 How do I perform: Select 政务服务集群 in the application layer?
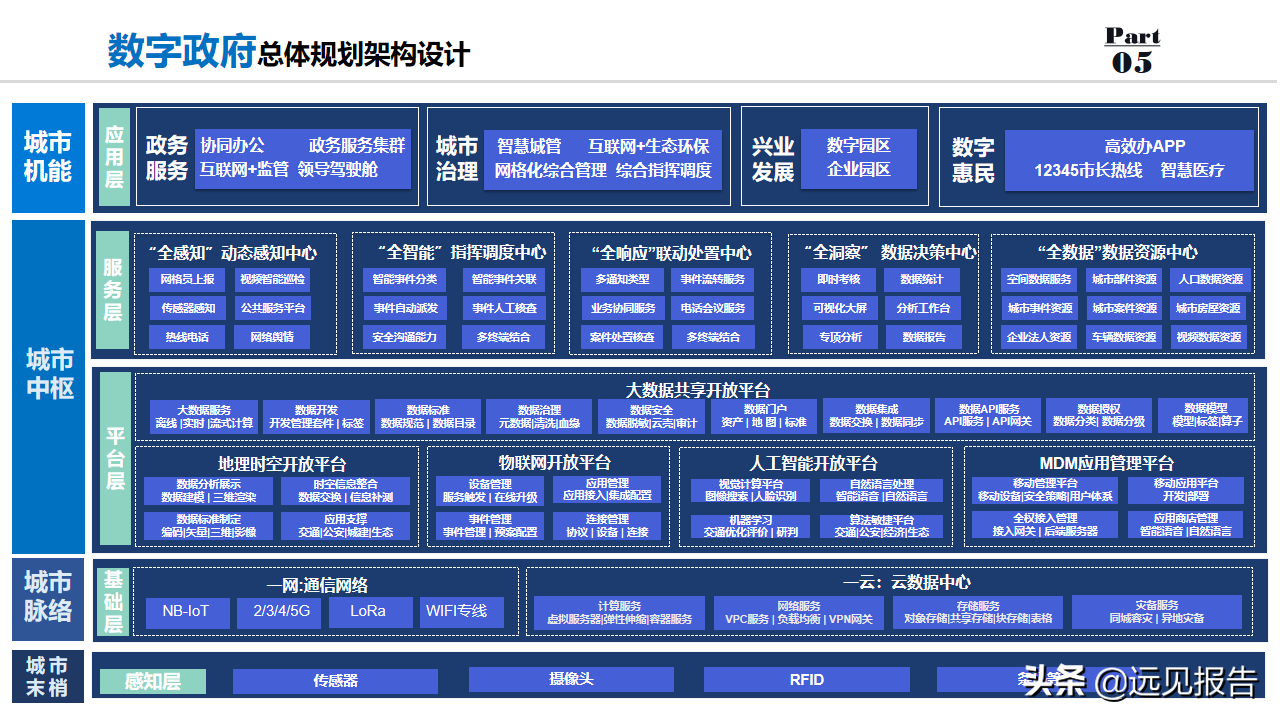(x=357, y=146)
